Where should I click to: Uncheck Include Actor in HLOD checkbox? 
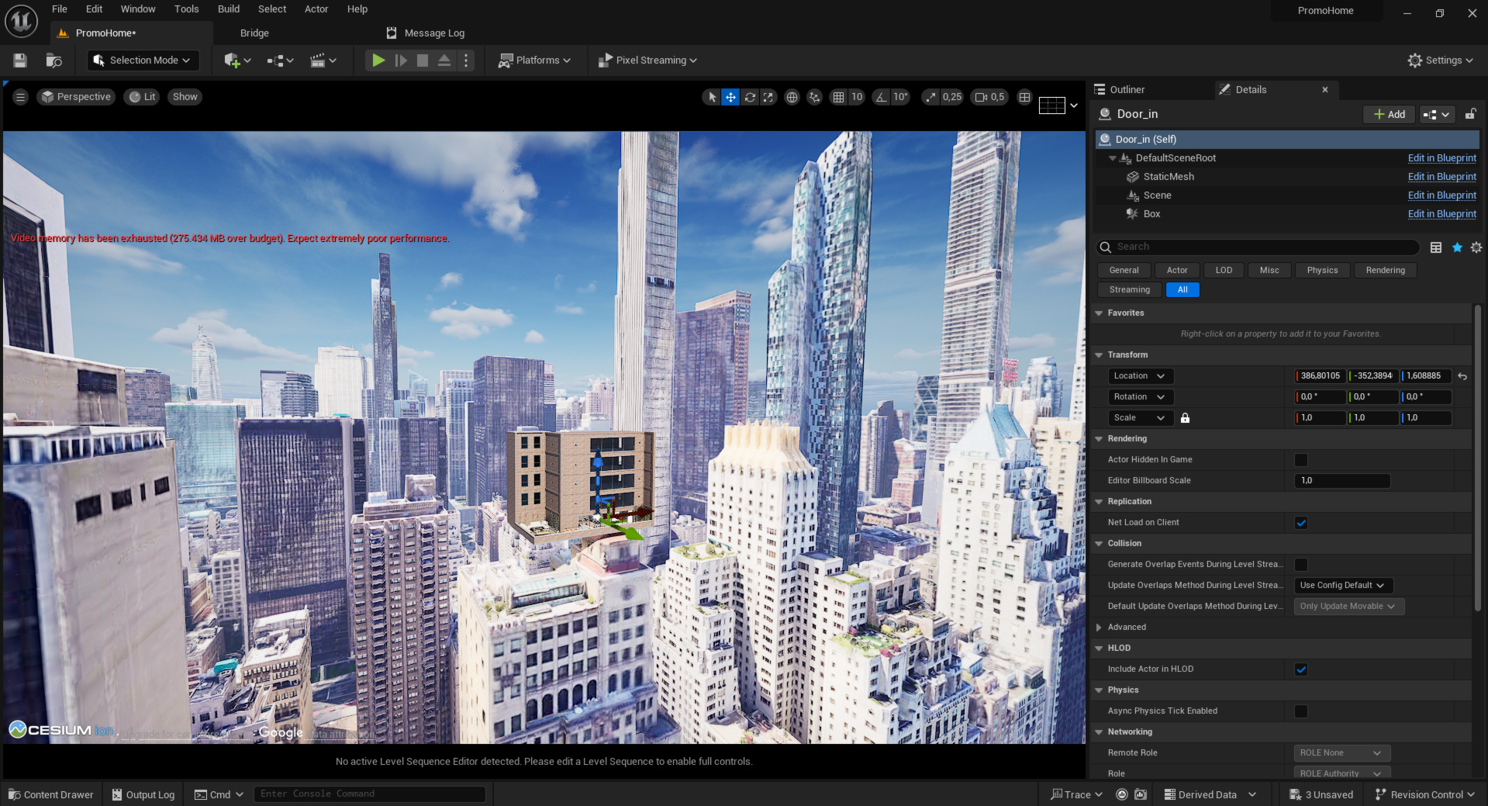(1301, 670)
